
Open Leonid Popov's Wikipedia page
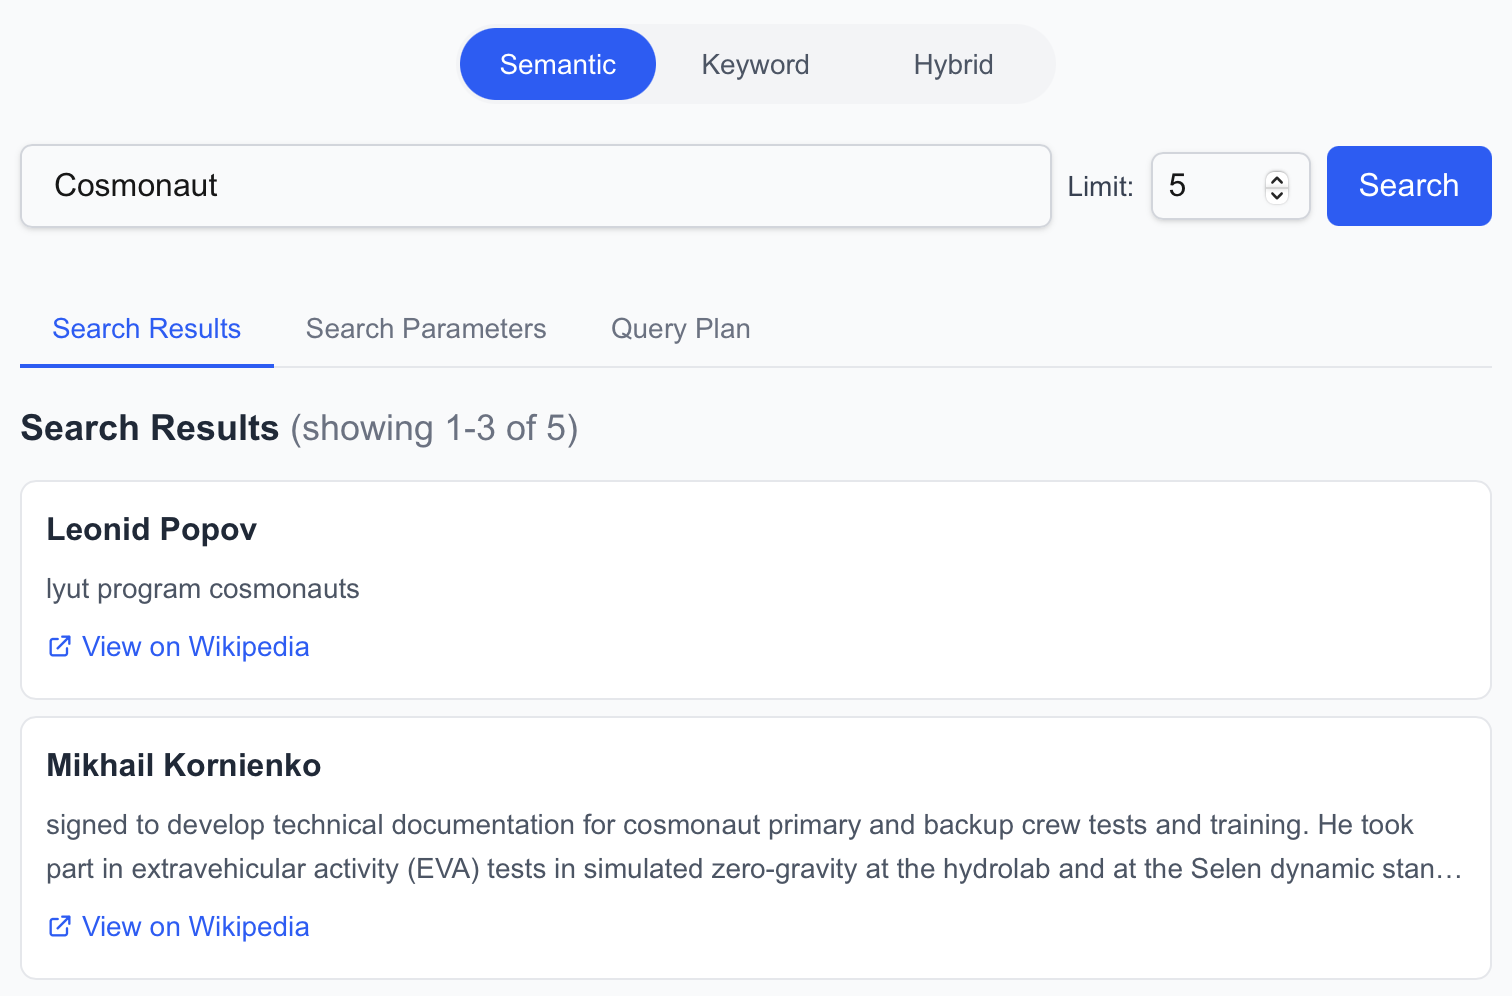[x=196, y=646]
